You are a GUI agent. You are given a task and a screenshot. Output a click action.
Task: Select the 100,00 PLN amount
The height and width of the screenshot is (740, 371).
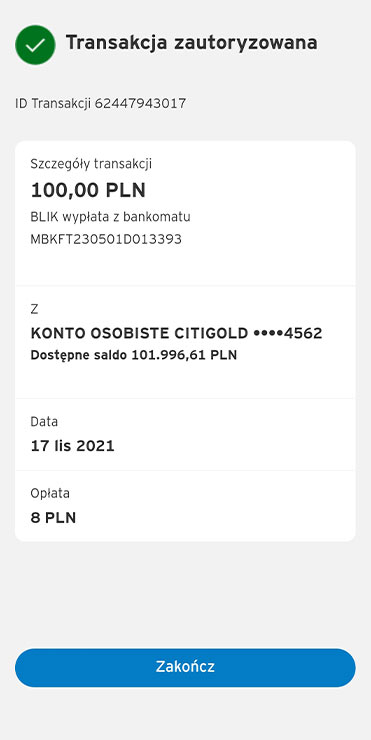tap(88, 190)
